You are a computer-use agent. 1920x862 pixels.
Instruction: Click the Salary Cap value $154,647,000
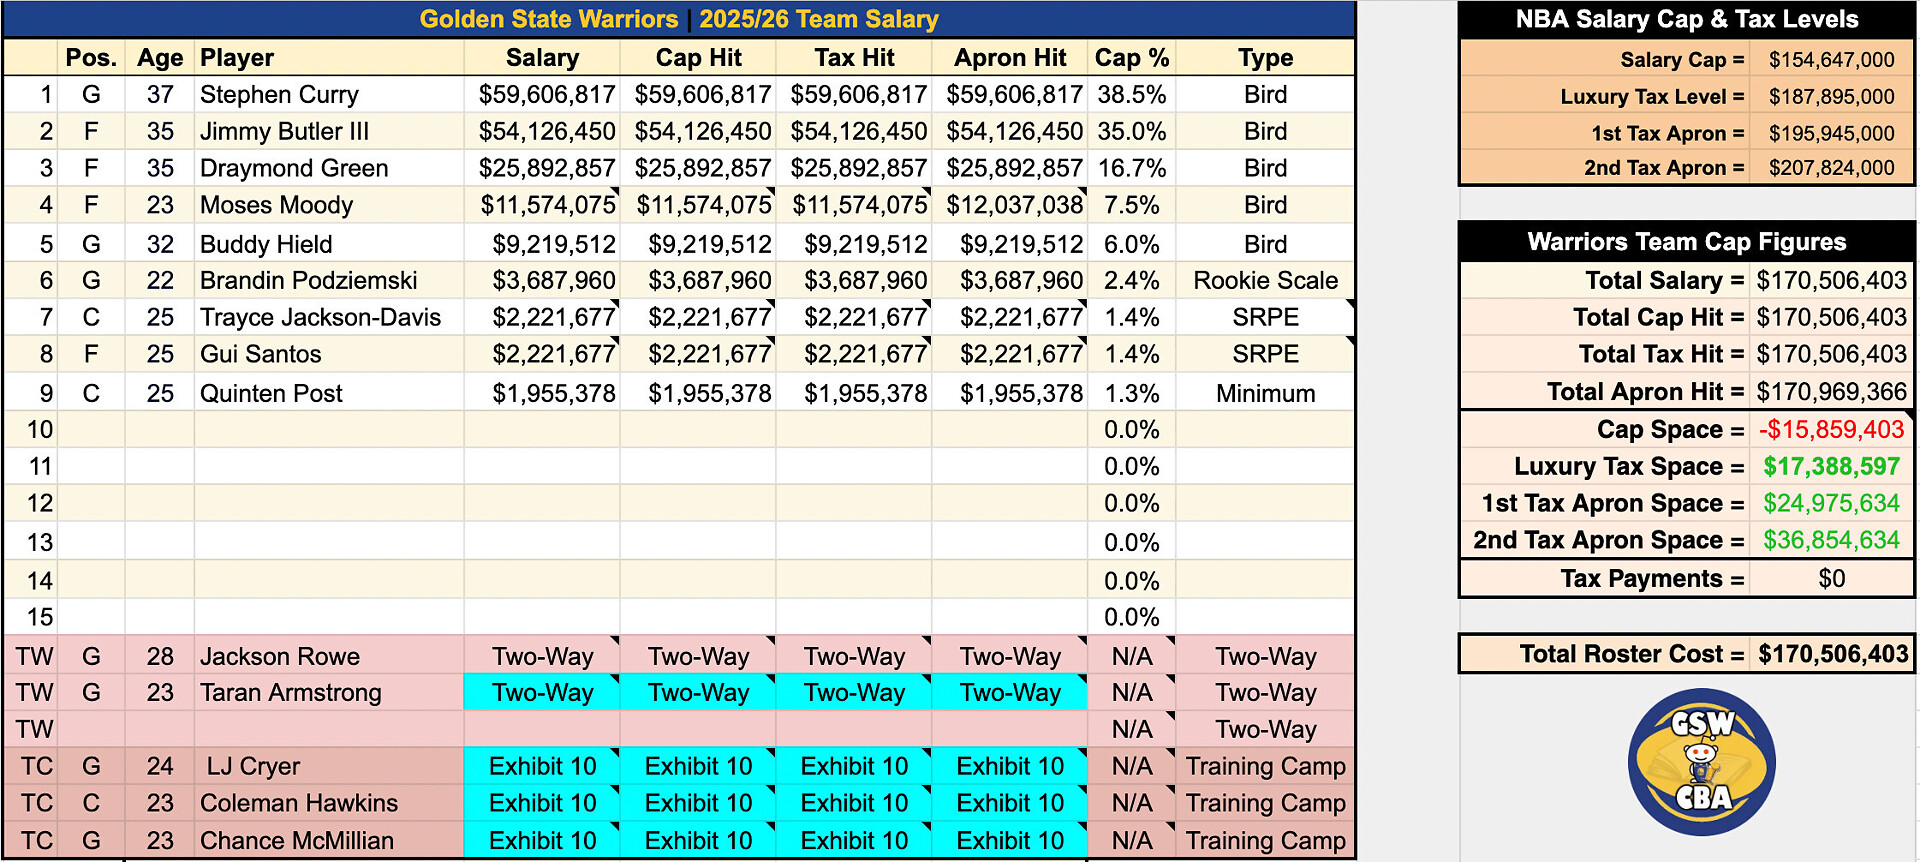click(x=1831, y=60)
